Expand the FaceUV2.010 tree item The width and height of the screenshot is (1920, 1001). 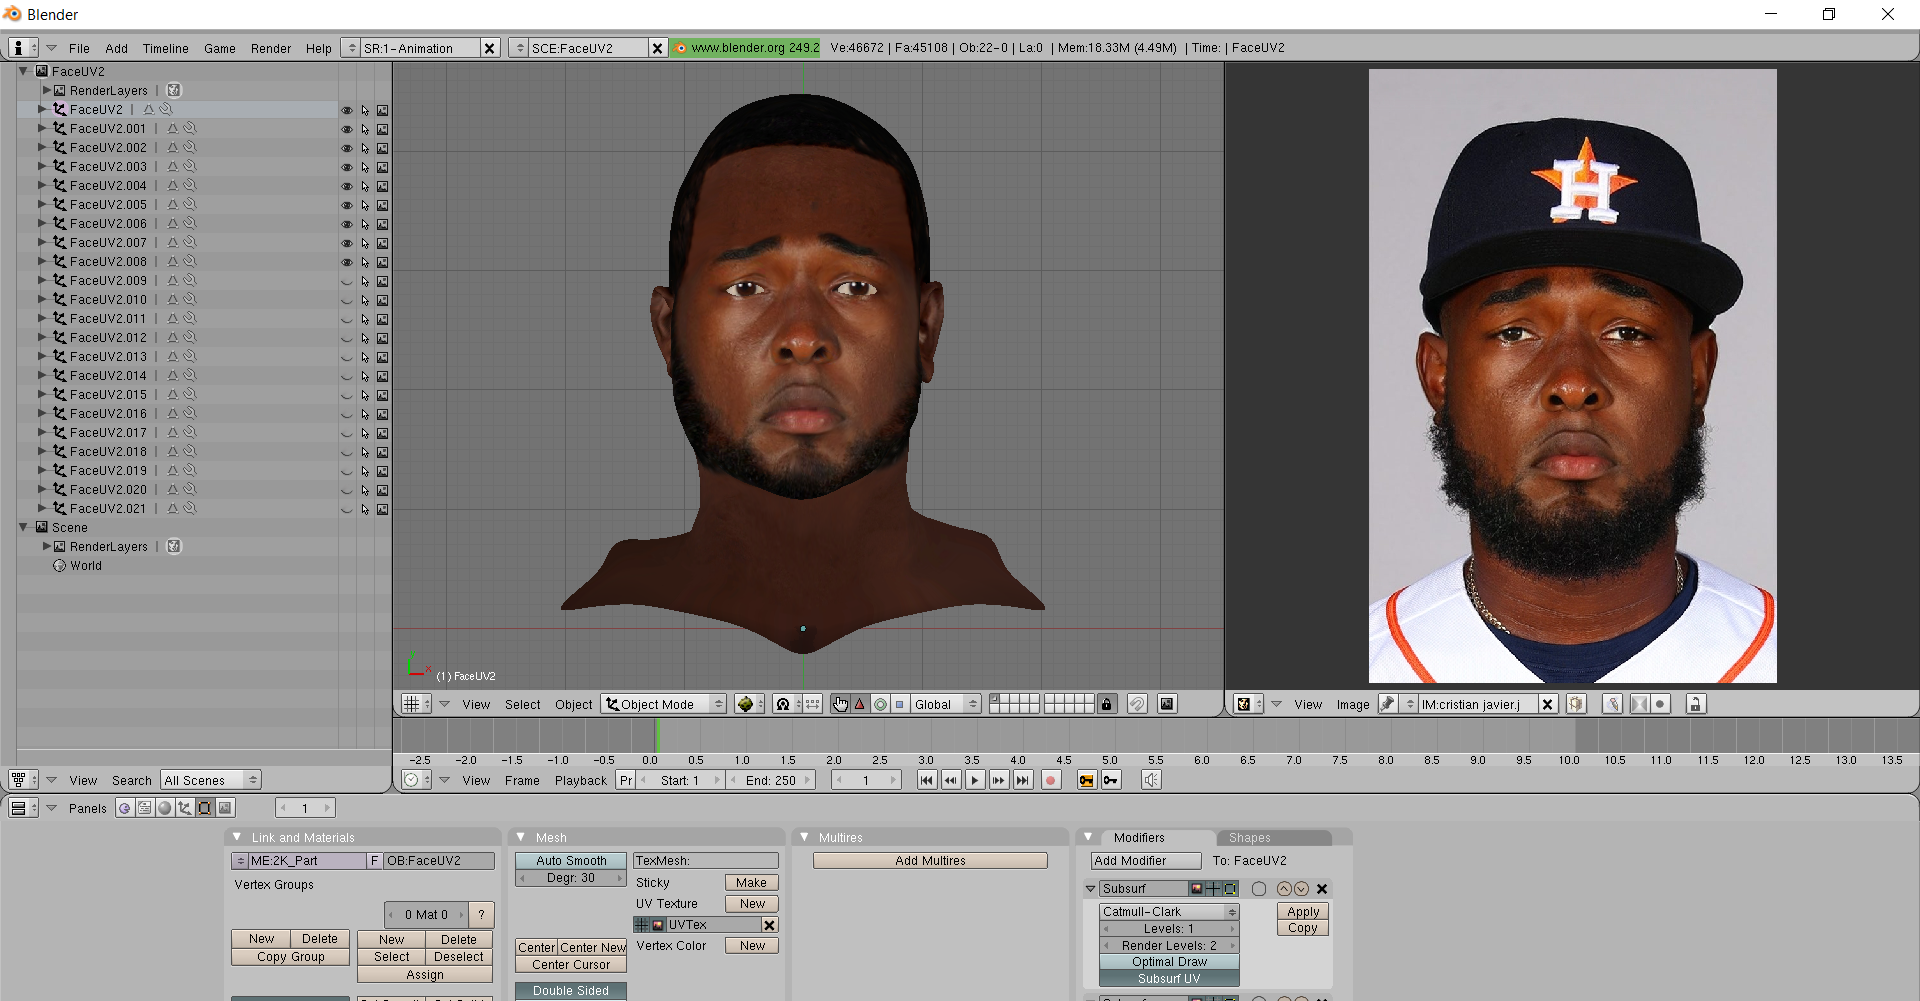42,300
